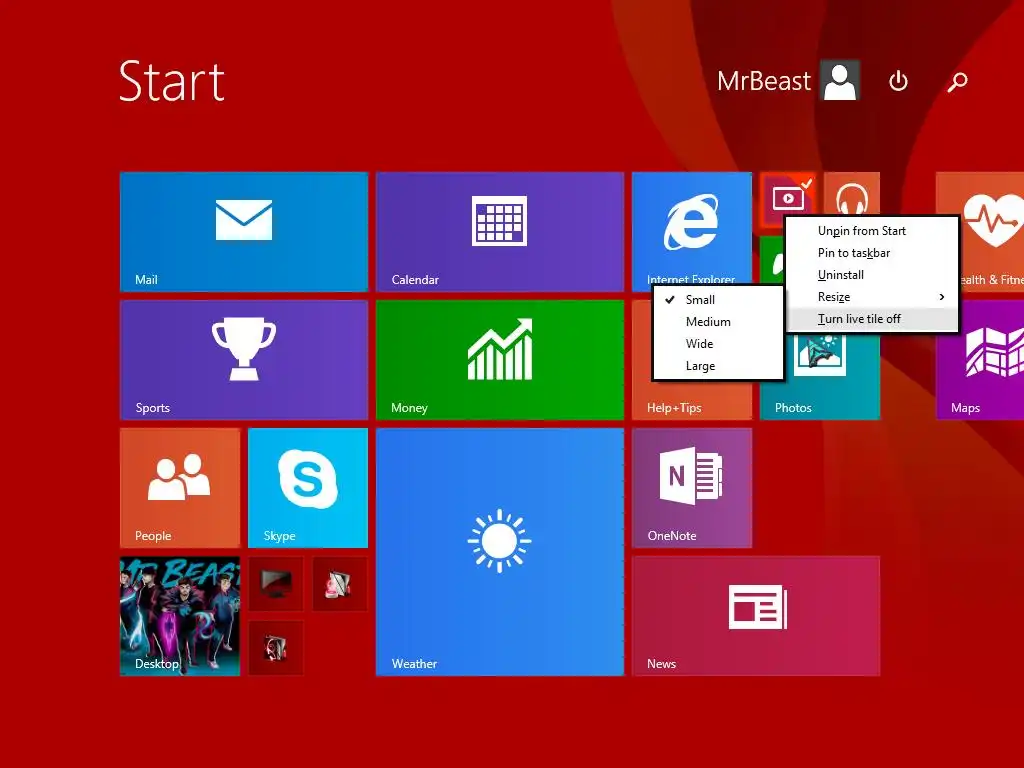Launch the Skype tile

308,487
